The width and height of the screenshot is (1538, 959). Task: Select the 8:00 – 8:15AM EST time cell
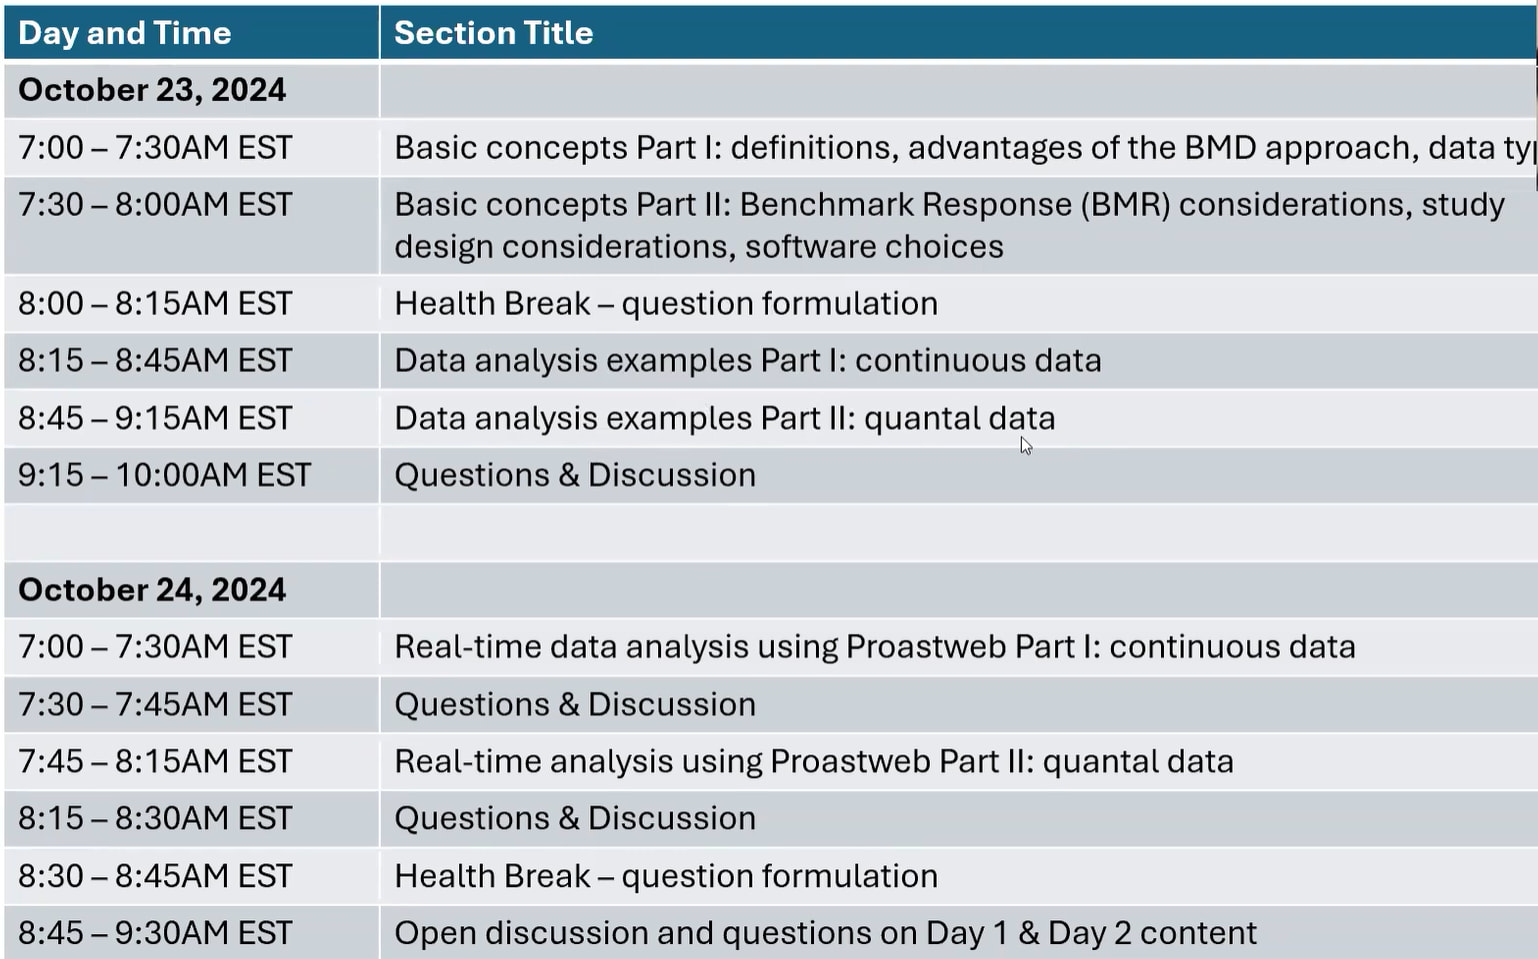tap(155, 304)
